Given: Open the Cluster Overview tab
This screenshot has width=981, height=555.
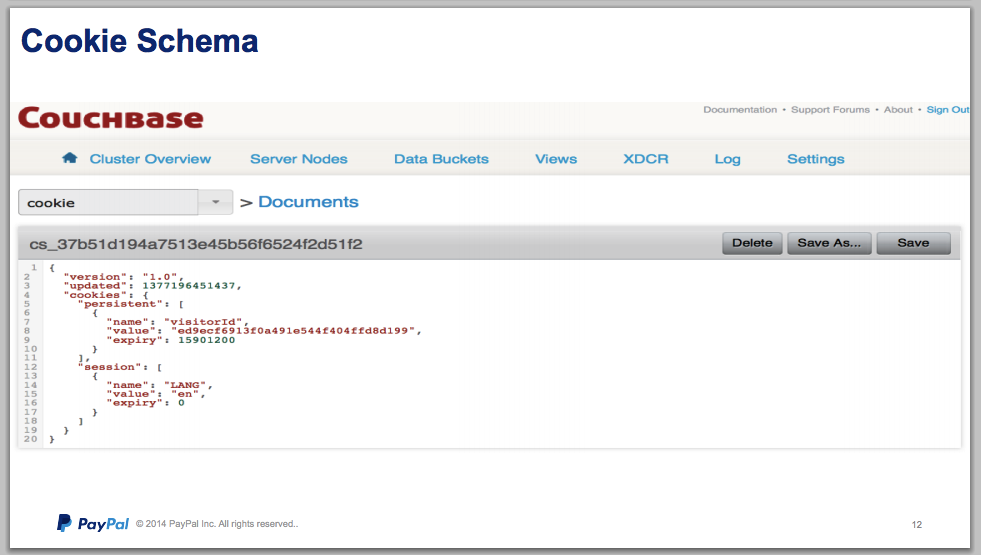Looking at the screenshot, I should 150,159.
